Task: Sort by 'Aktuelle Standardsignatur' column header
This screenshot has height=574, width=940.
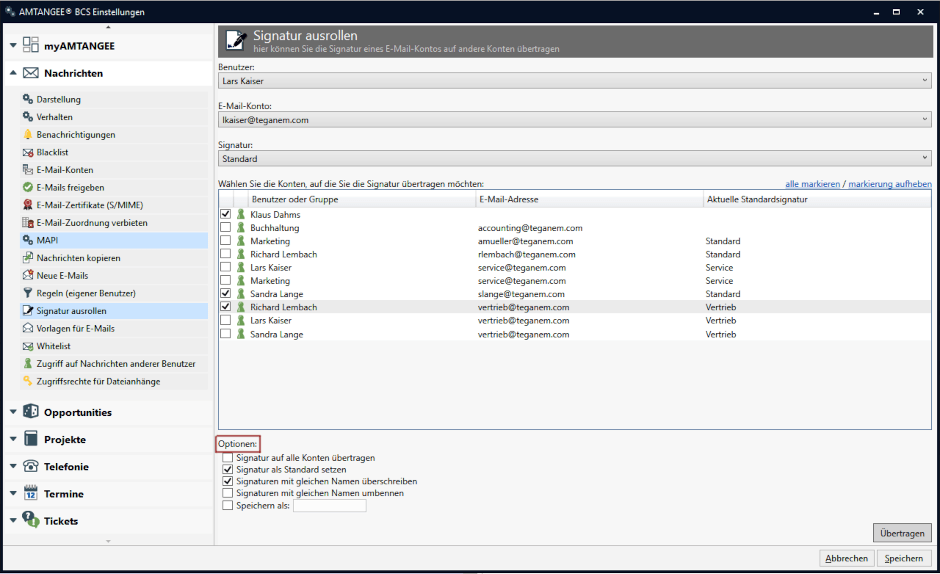Action: point(817,199)
